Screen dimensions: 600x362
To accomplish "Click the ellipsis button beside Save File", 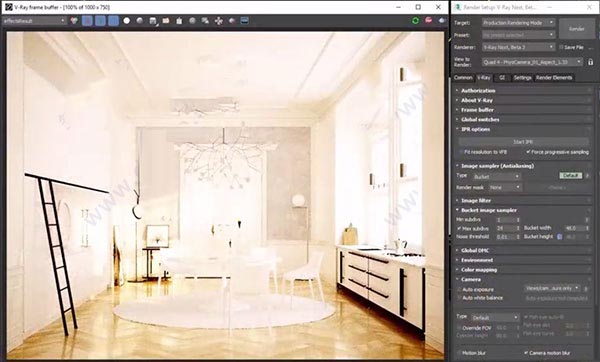I will tap(591, 47).
